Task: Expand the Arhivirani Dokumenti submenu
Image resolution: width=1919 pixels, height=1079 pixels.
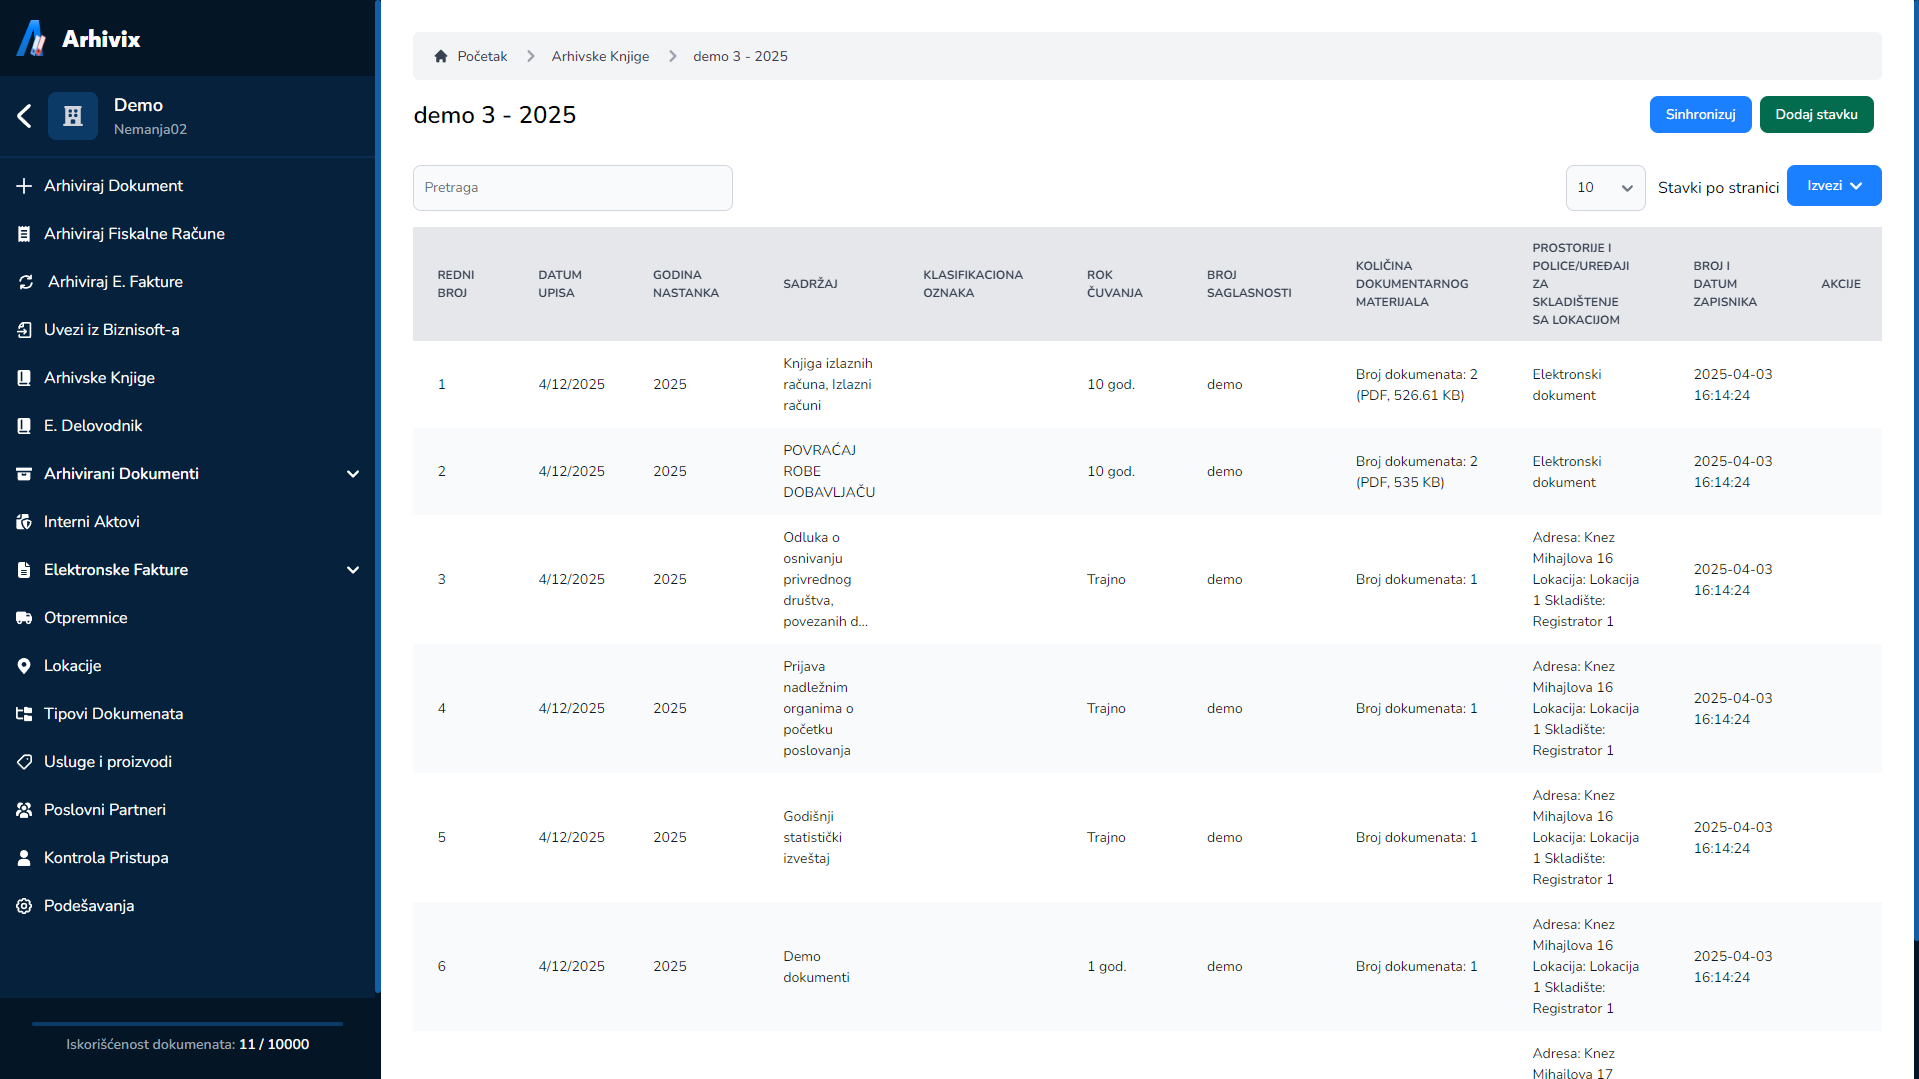Action: pyautogui.click(x=352, y=474)
